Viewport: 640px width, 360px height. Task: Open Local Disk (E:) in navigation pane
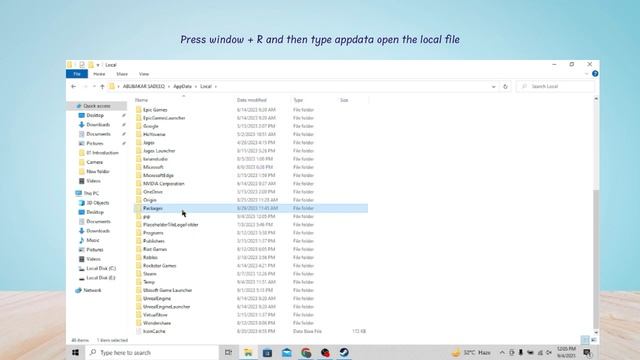pos(100,278)
